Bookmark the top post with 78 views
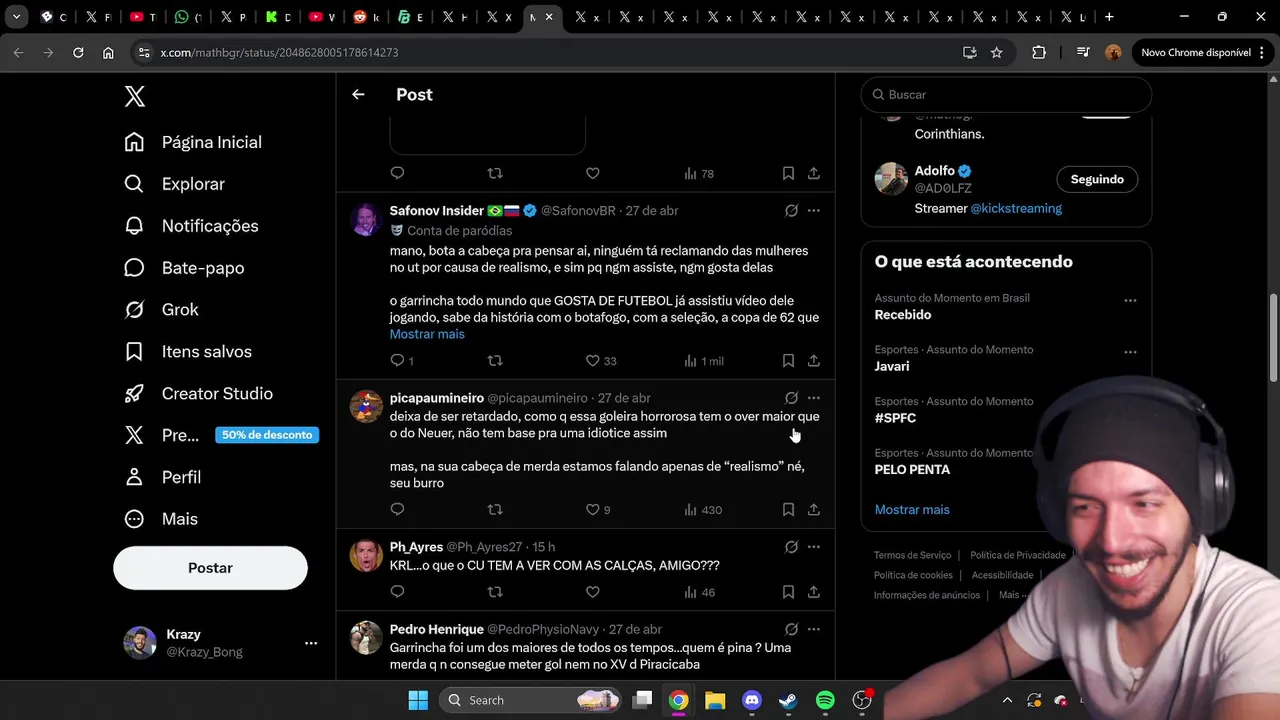1280x720 pixels. 788,173
